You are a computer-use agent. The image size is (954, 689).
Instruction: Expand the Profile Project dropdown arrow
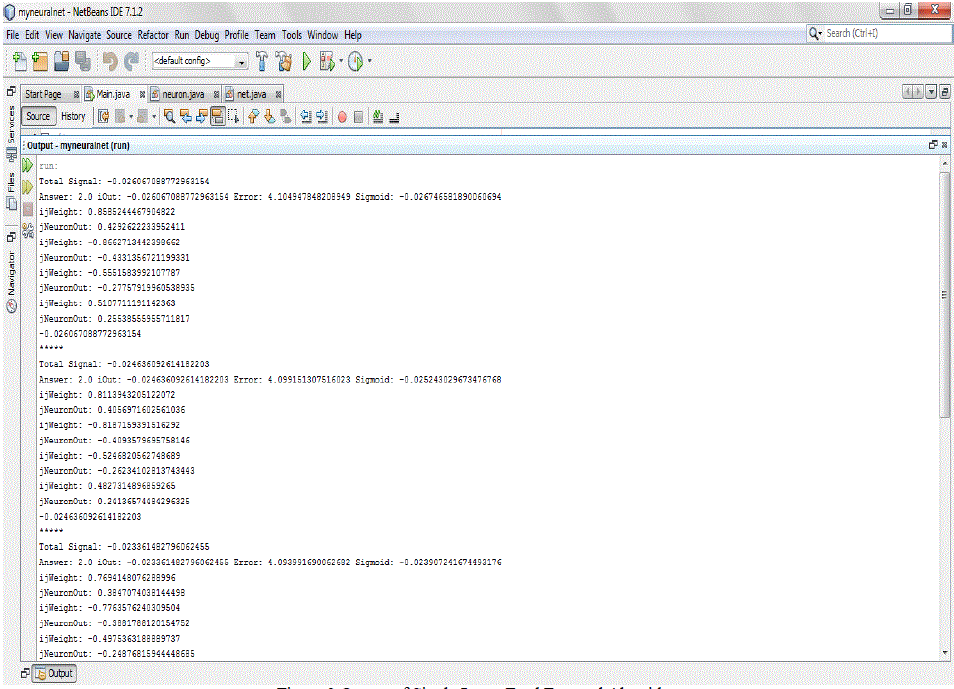click(369, 62)
